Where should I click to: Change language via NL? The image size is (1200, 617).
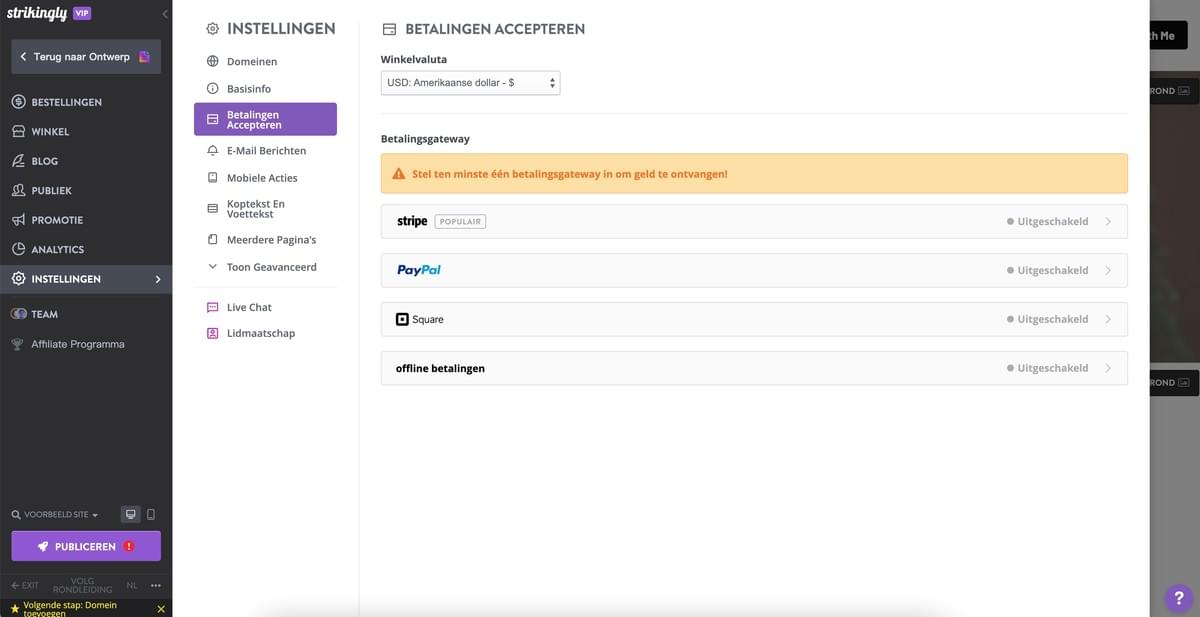[132, 585]
